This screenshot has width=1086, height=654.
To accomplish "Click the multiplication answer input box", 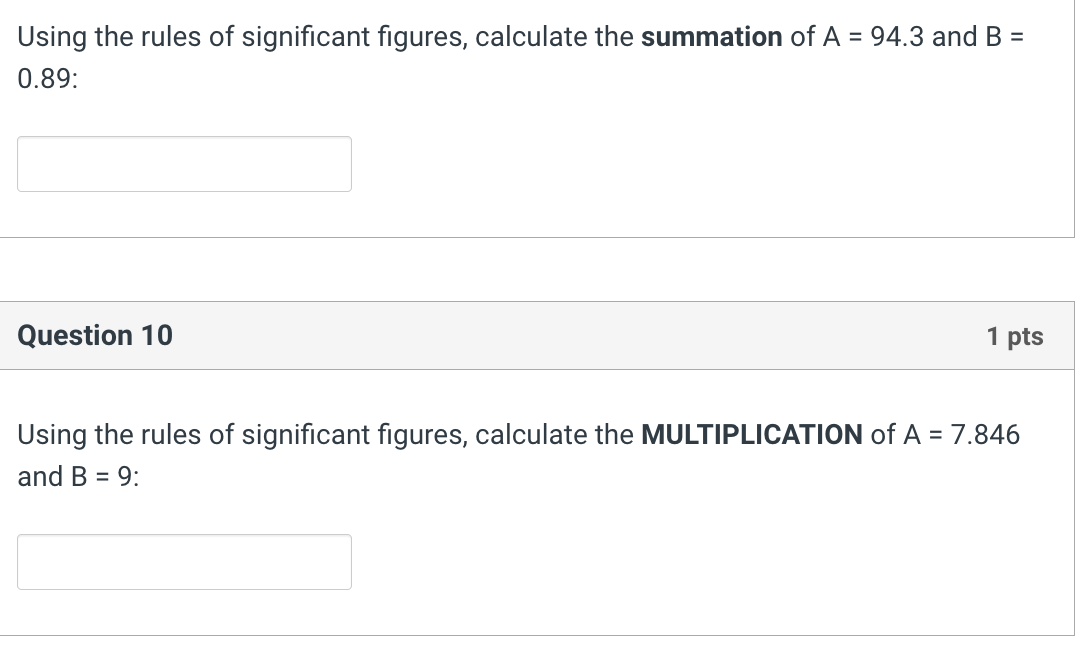I will pos(184,561).
